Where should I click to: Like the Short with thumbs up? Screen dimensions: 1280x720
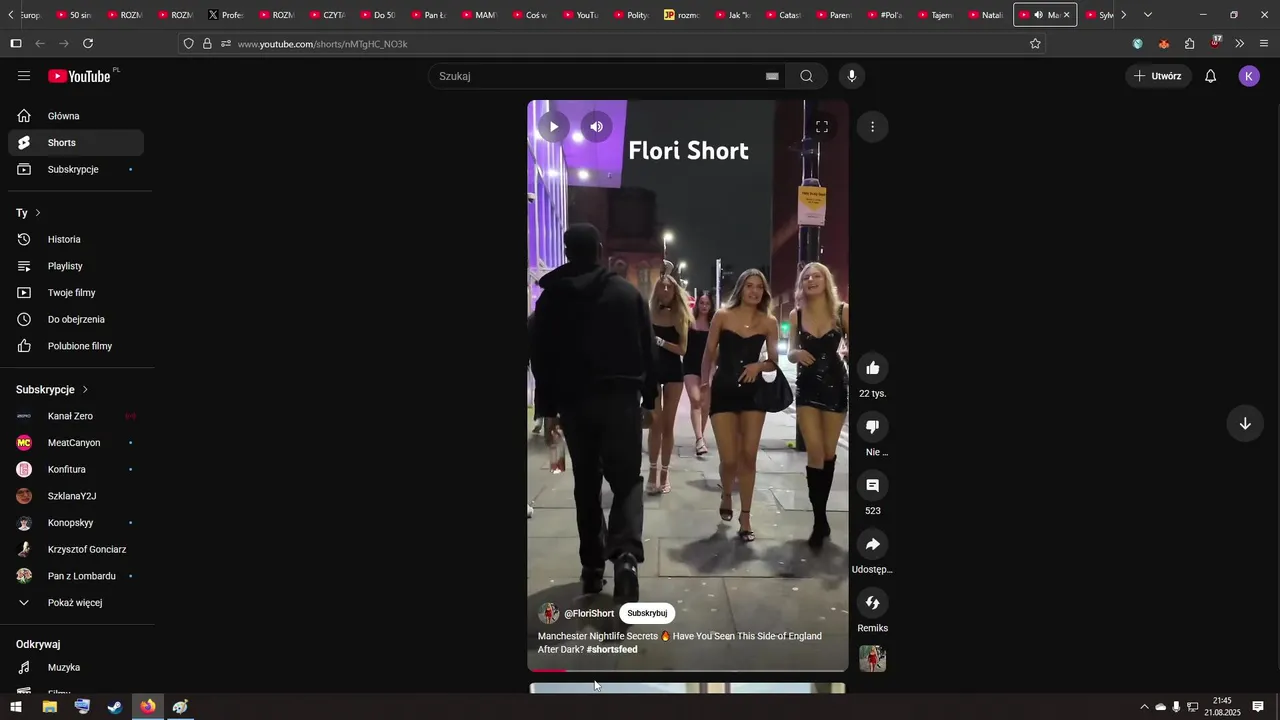pos(873,368)
